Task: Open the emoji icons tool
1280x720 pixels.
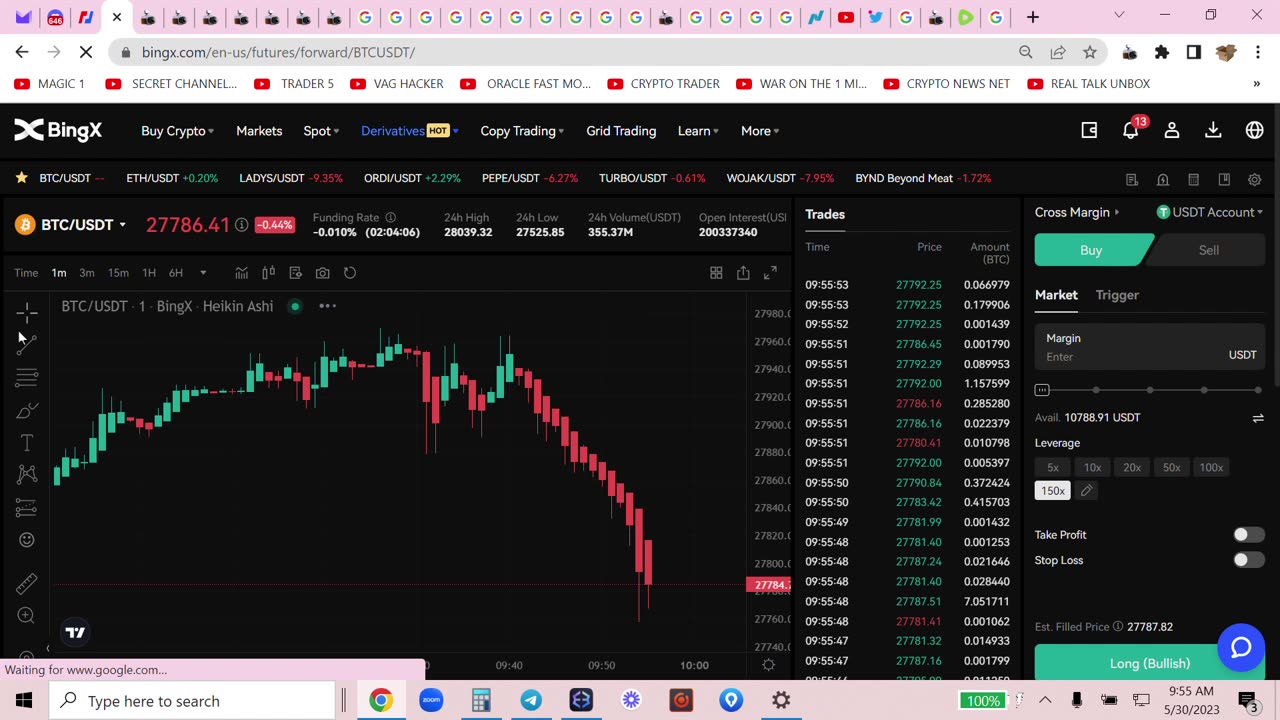Action: point(27,540)
